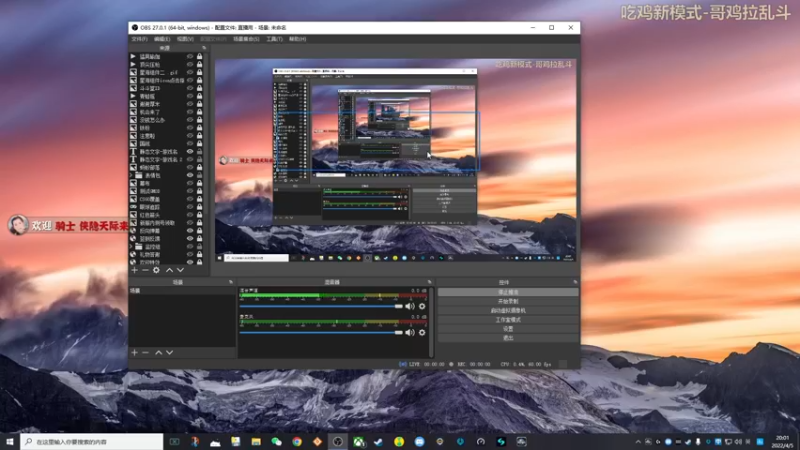Image resolution: width=800 pixels, height=450 pixels.
Task: Move the selected source up in the list
Action: click(x=169, y=270)
